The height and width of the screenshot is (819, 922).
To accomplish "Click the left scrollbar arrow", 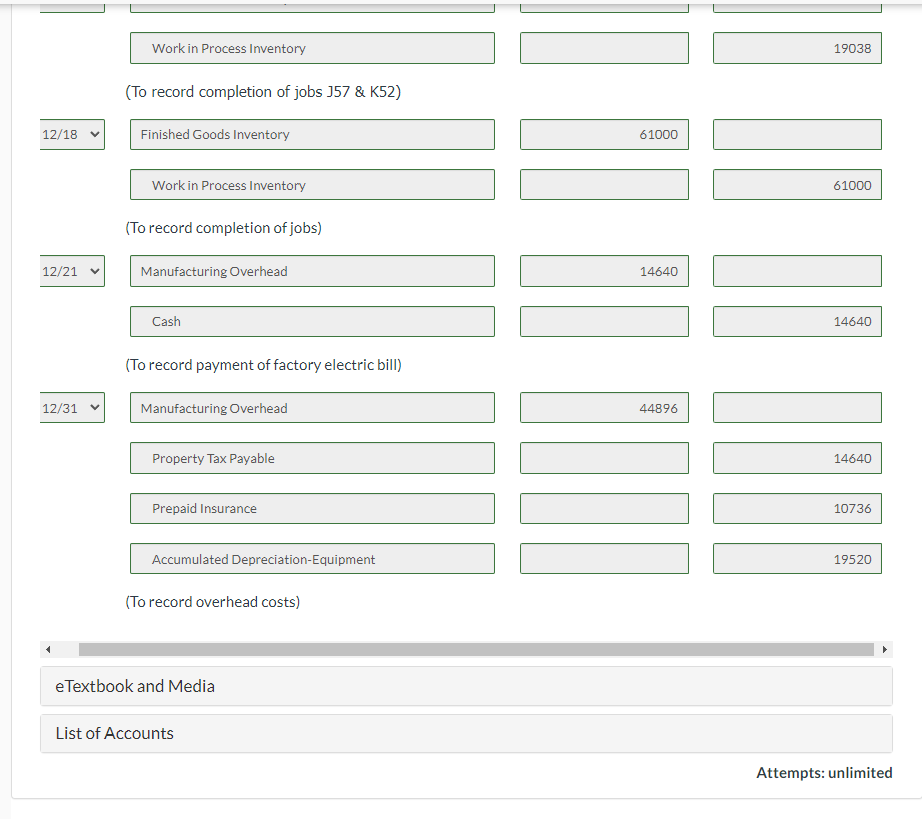I will click(48, 649).
